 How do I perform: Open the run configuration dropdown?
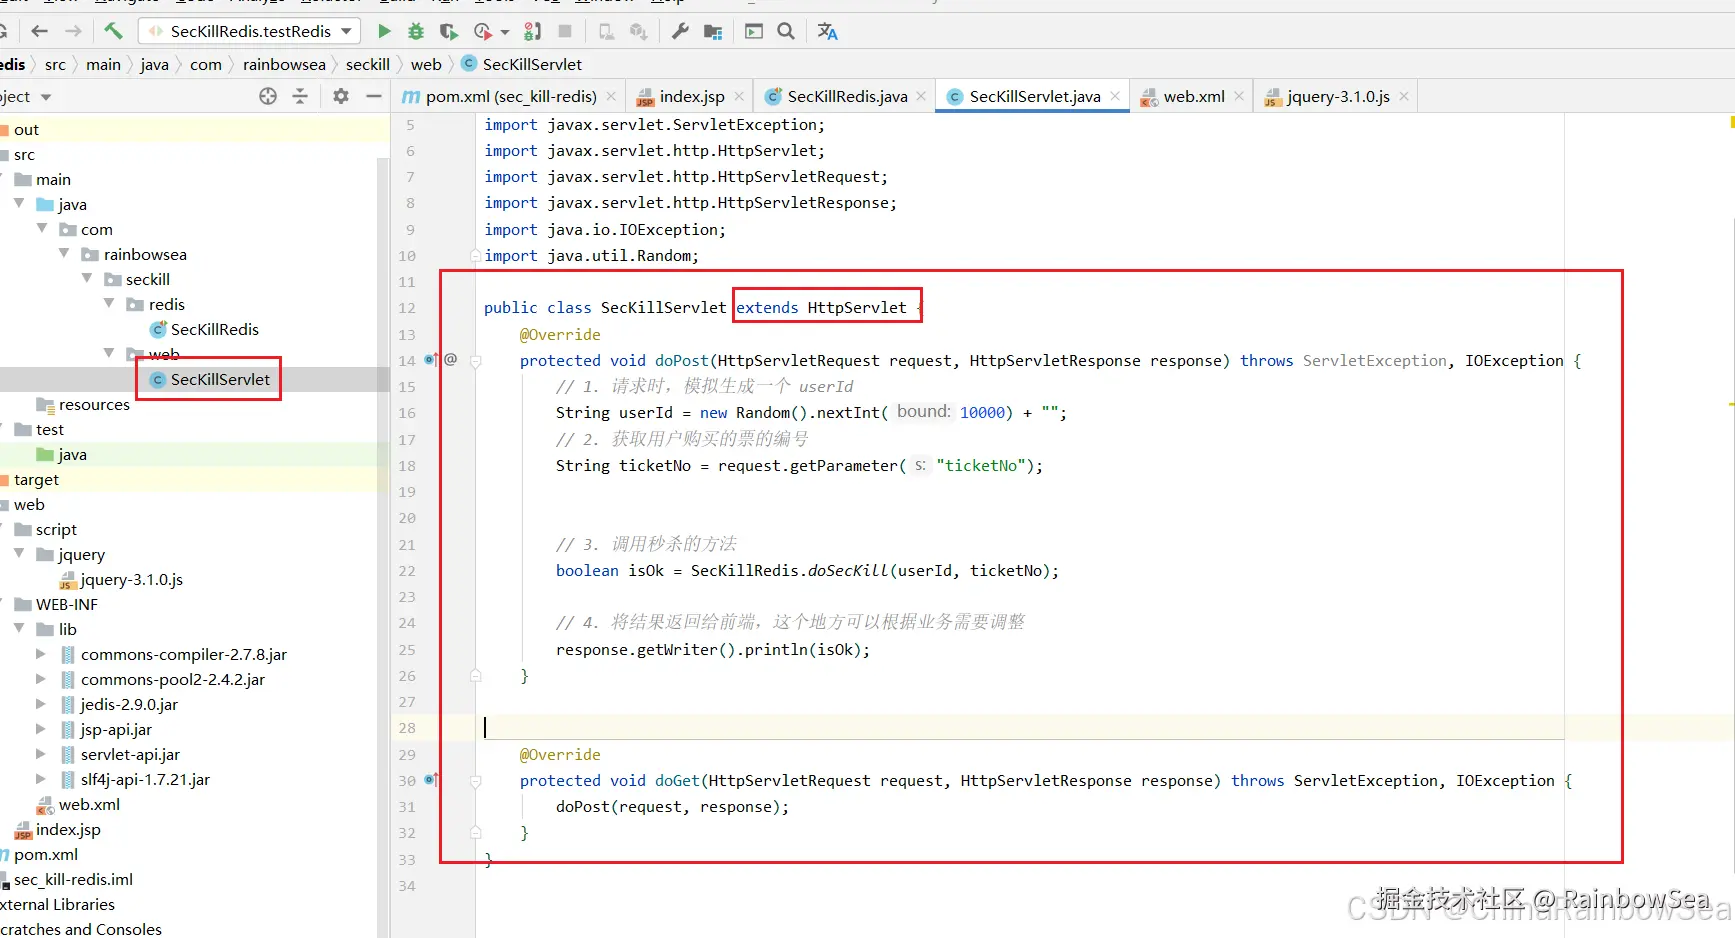coord(346,32)
